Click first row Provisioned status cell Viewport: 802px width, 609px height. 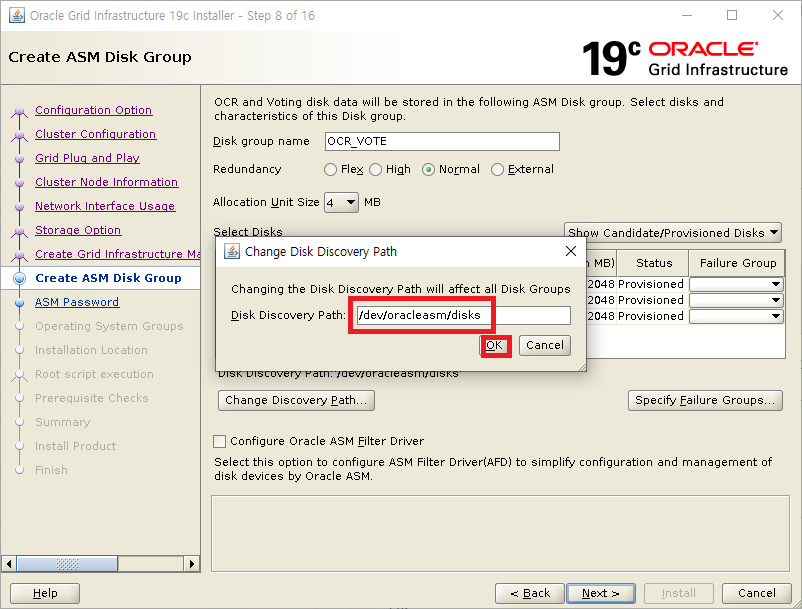pyautogui.click(x=651, y=284)
